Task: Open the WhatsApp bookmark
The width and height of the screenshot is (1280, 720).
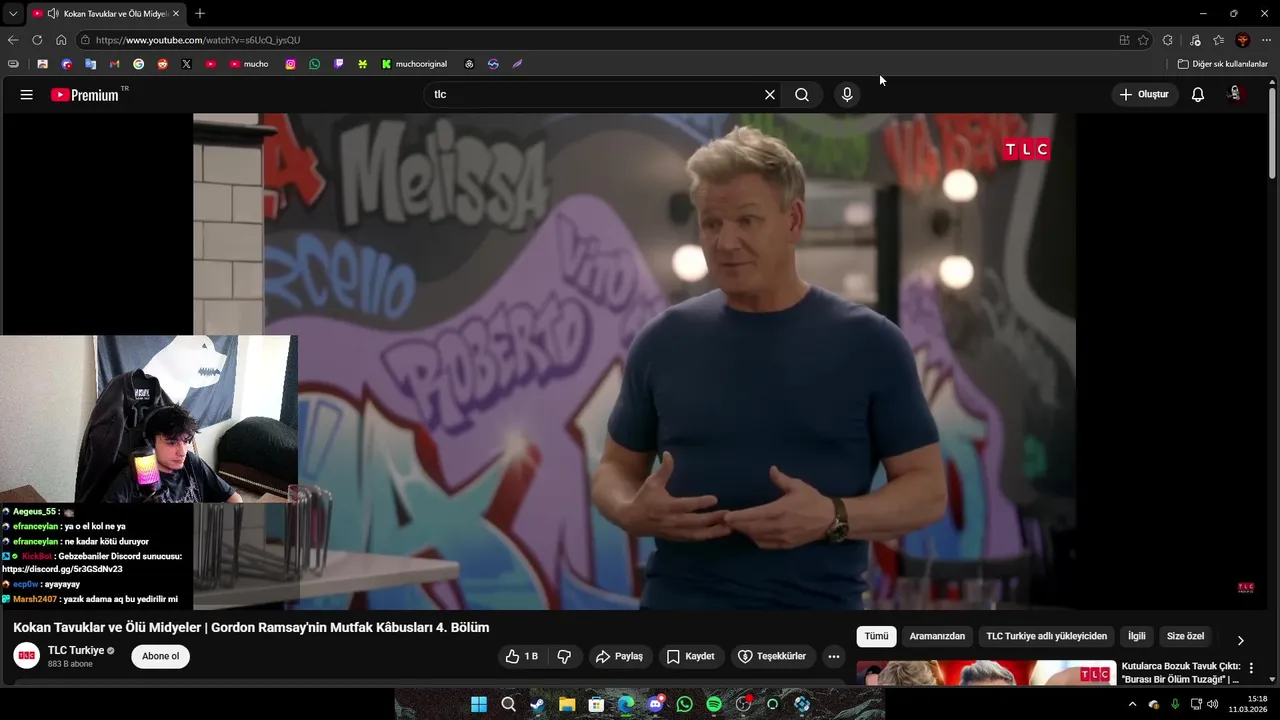Action: tap(315, 64)
